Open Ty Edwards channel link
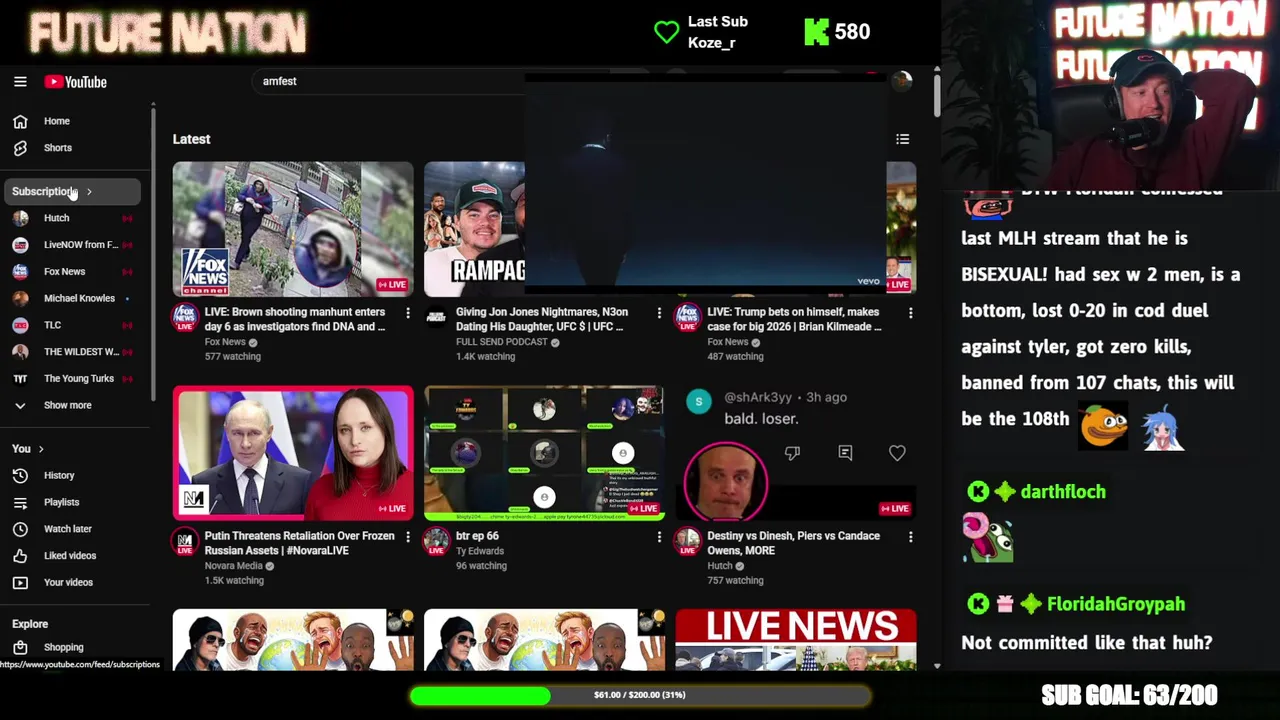This screenshot has height=720, width=1280. point(480,551)
